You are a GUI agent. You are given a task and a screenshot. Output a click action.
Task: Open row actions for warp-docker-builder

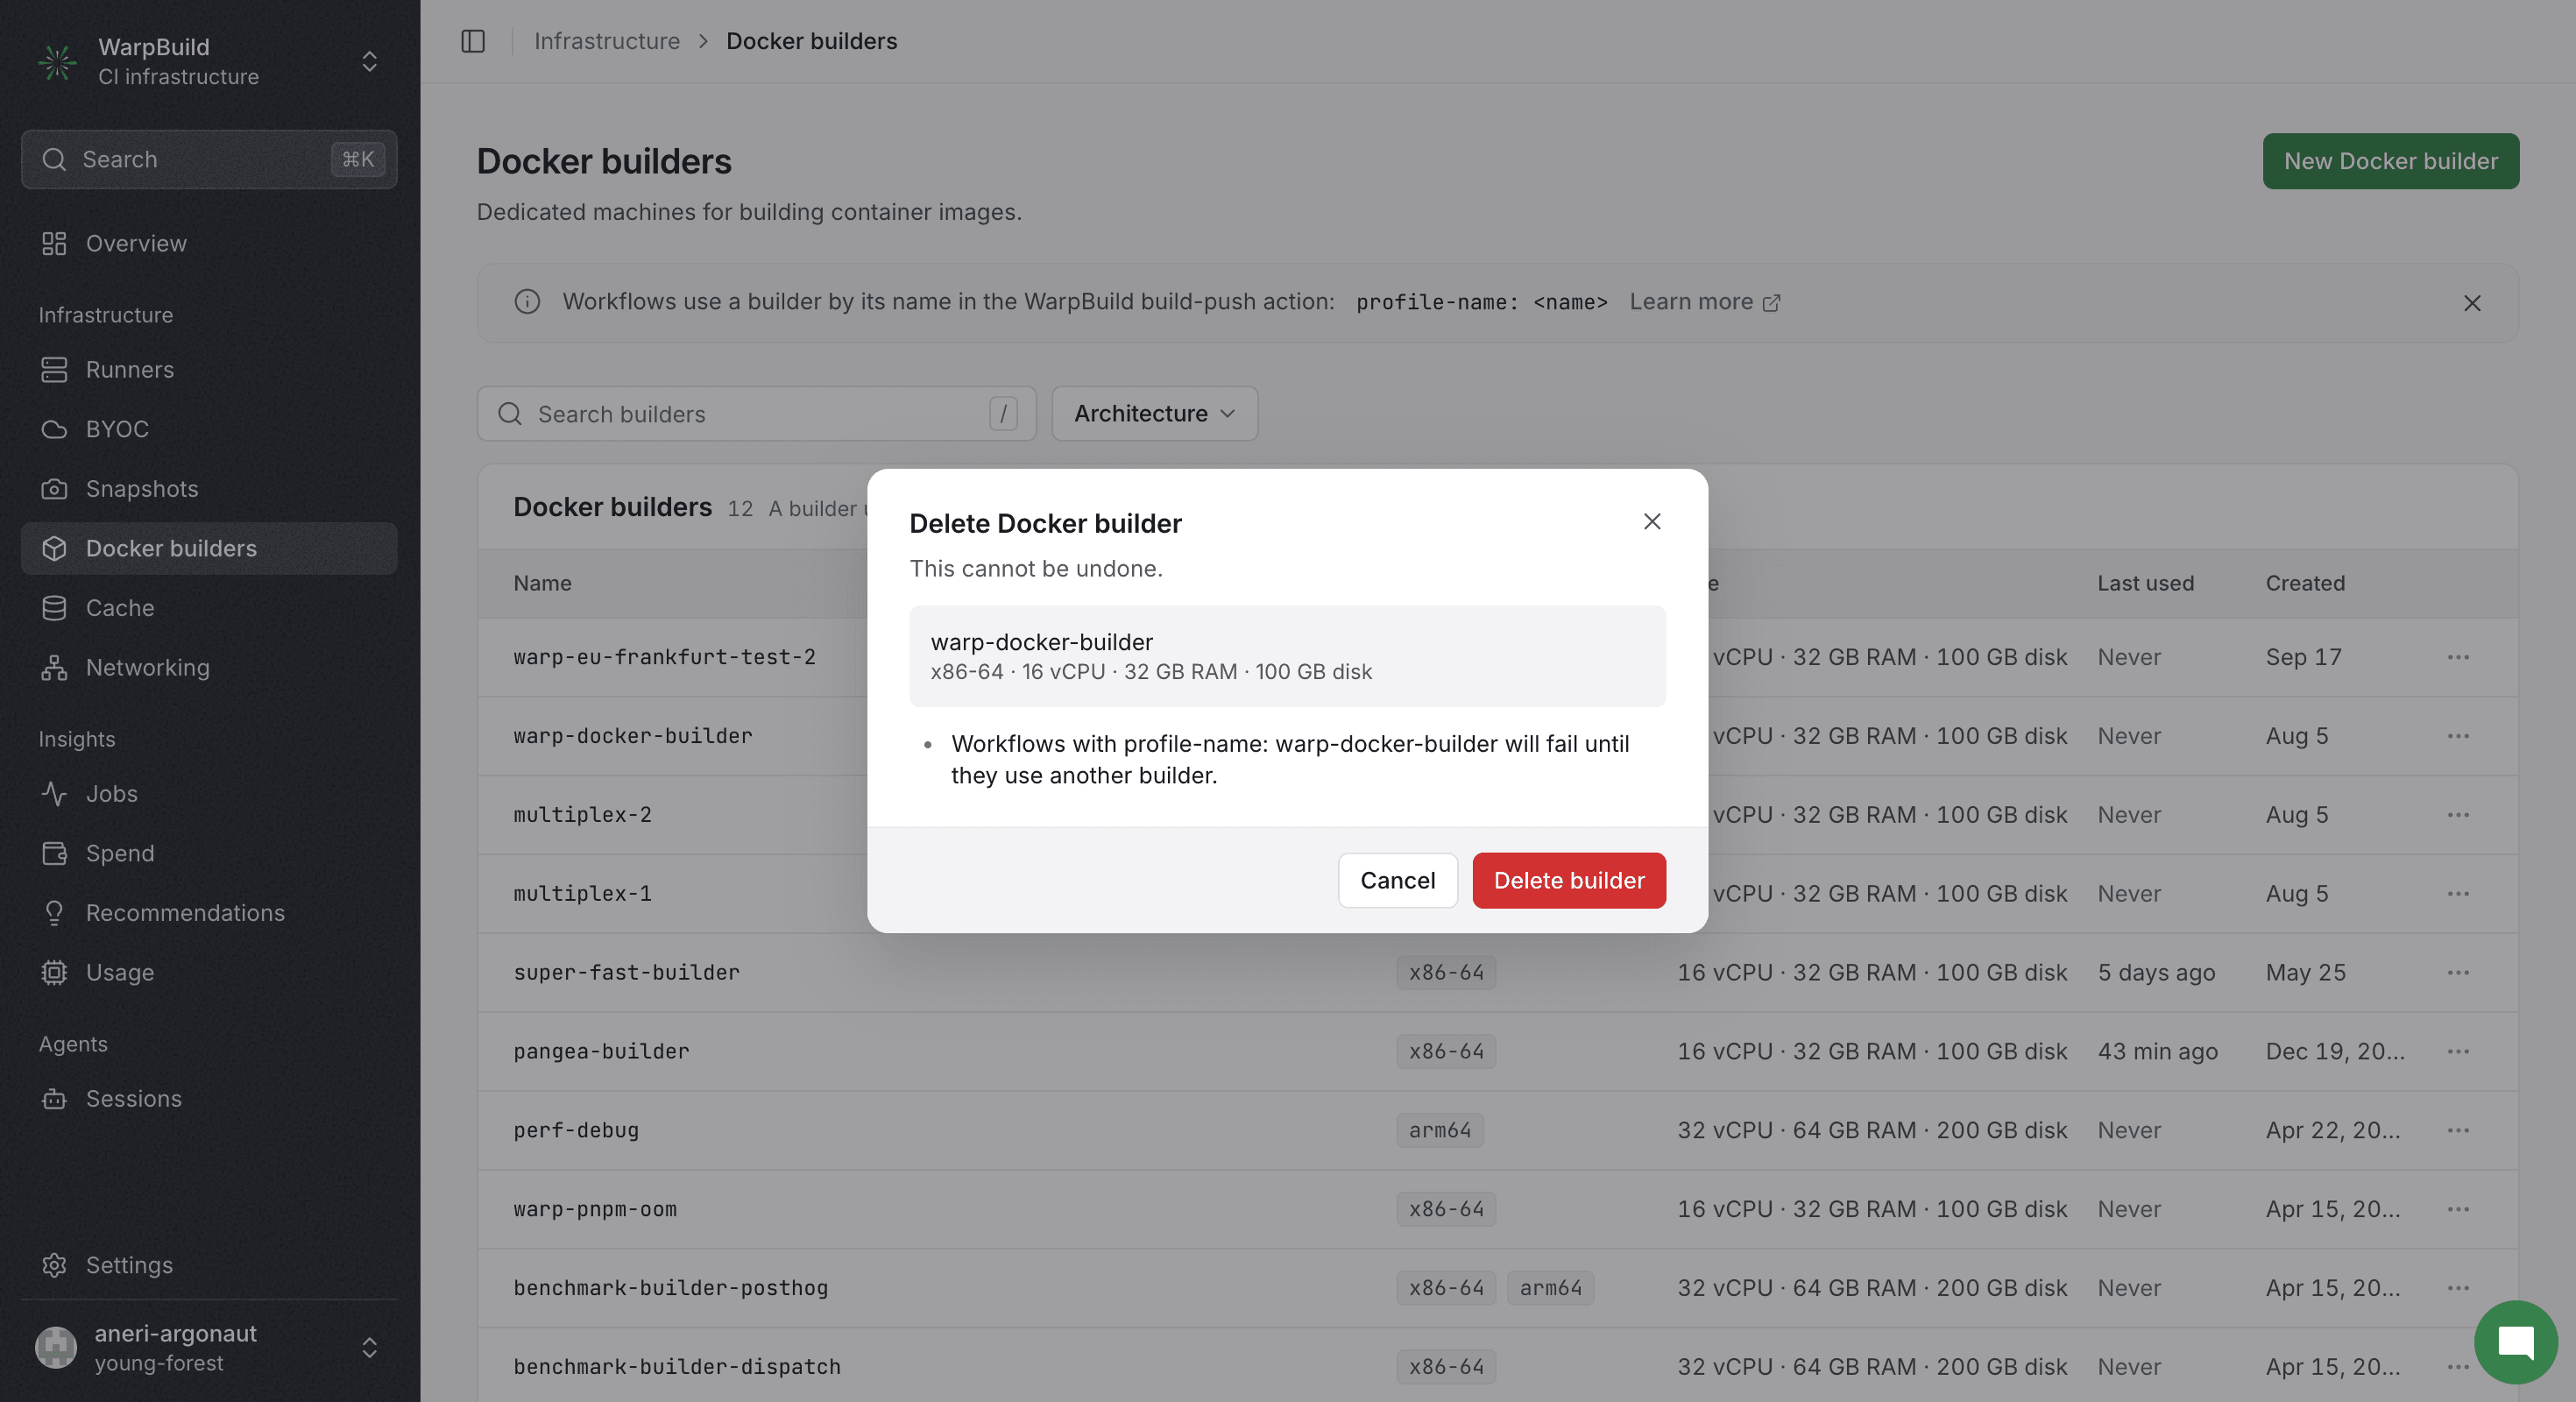pos(2458,736)
